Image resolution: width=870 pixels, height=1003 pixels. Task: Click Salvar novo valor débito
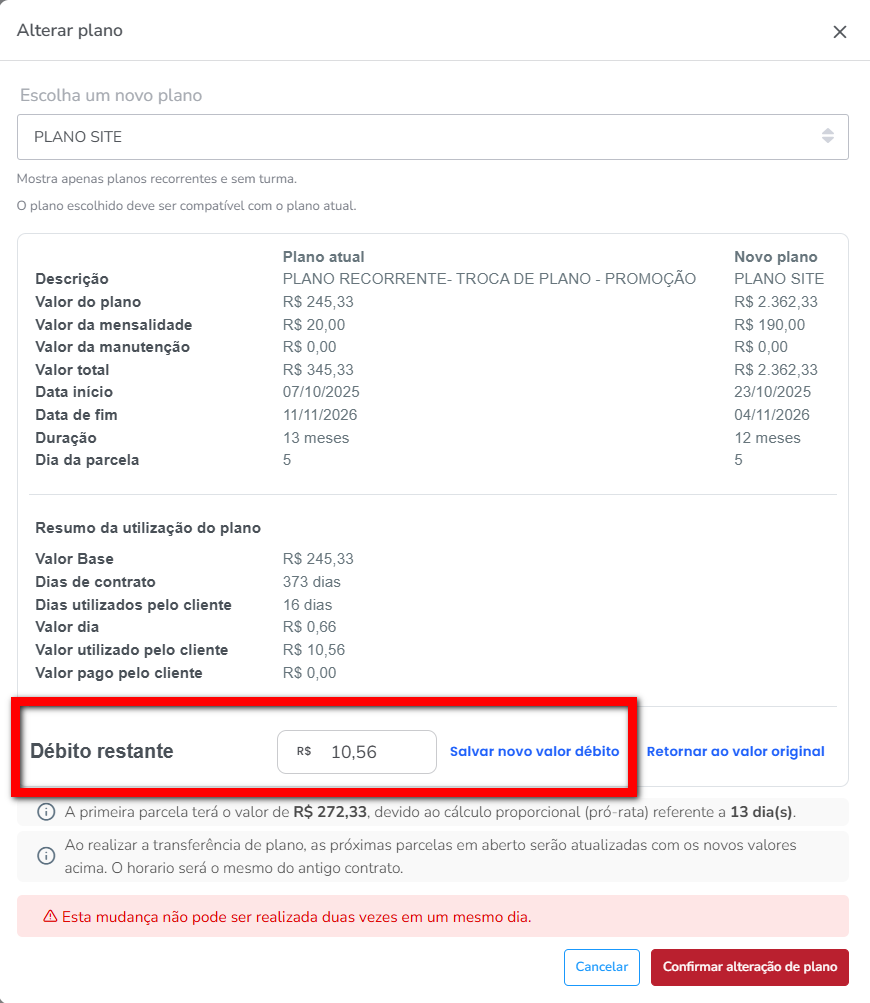tap(534, 752)
